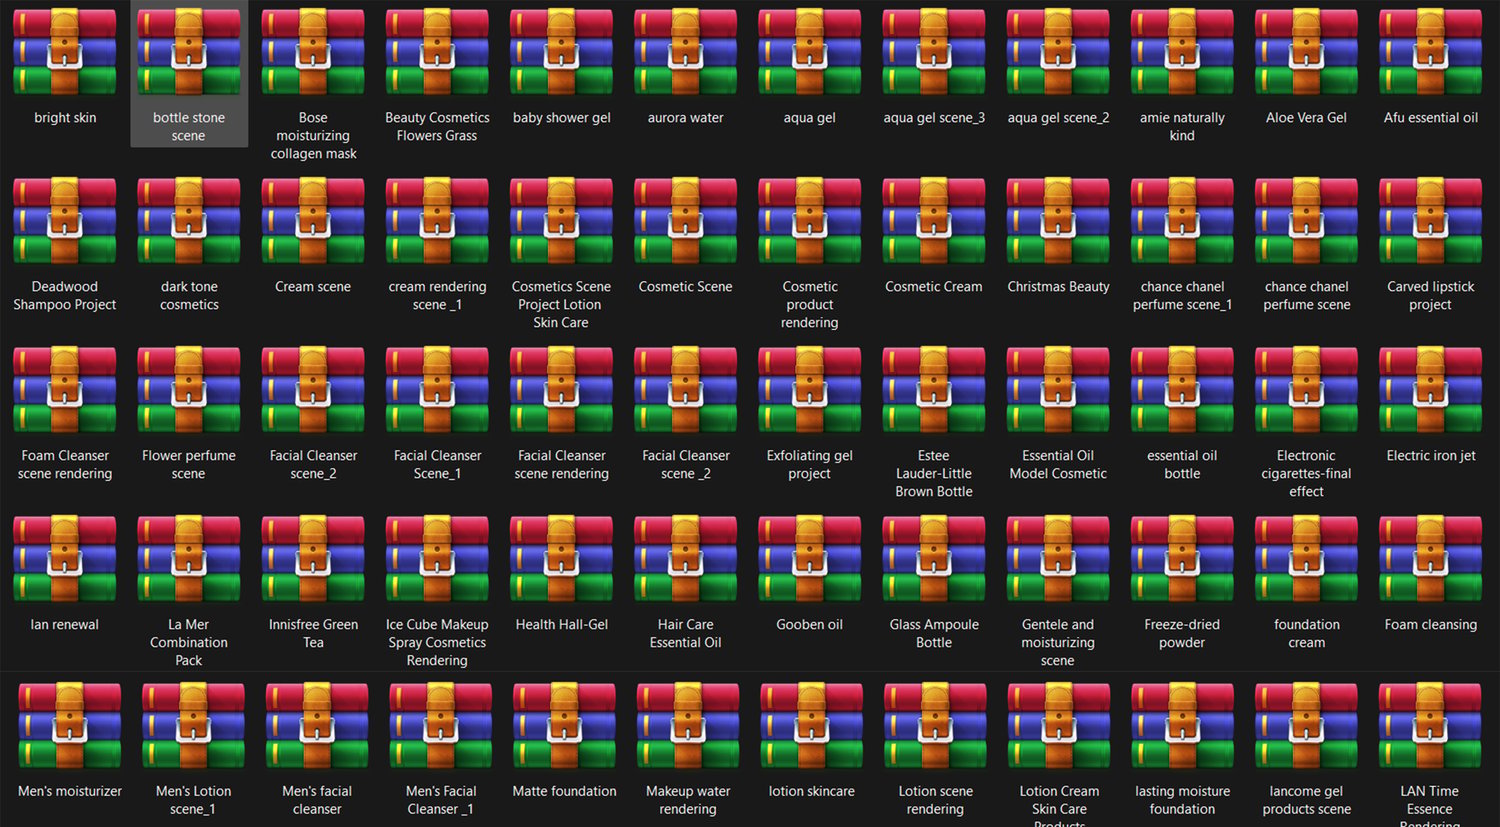Click the baby shower gel file name
The width and height of the screenshot is (1500, 827).
[x=562, y=118]
